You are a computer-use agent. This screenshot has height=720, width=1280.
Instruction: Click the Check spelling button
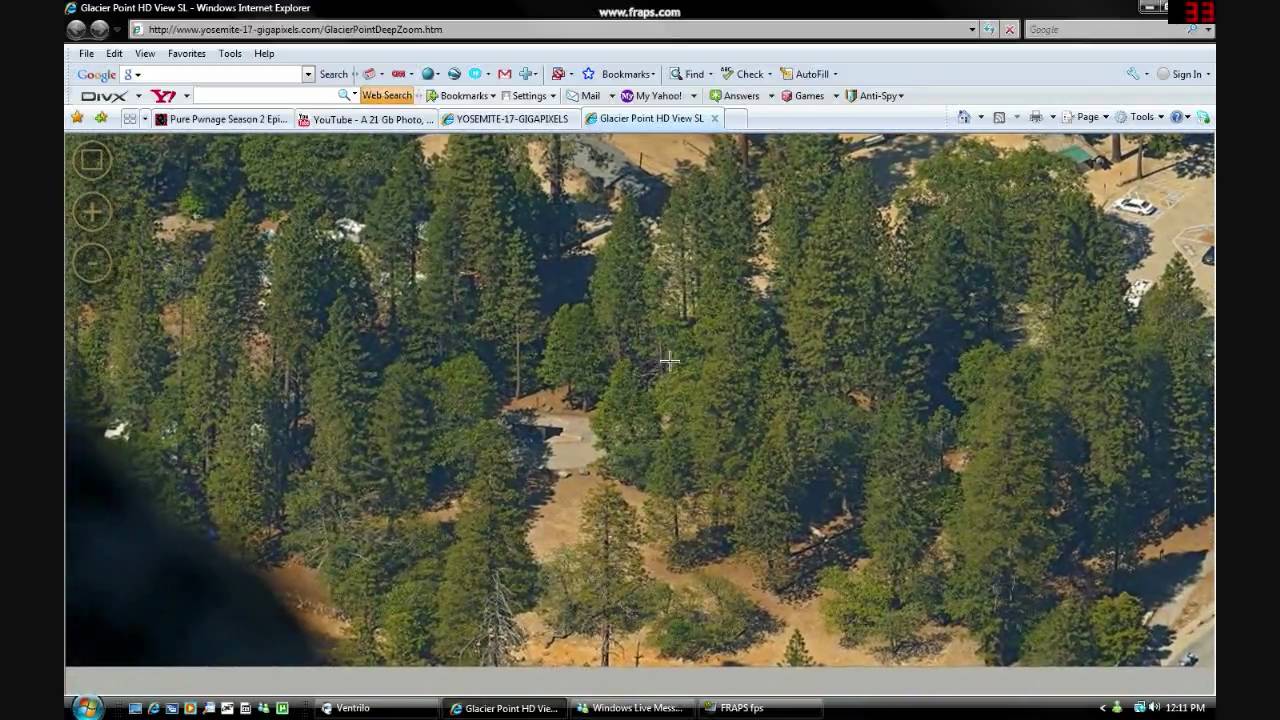743,74
